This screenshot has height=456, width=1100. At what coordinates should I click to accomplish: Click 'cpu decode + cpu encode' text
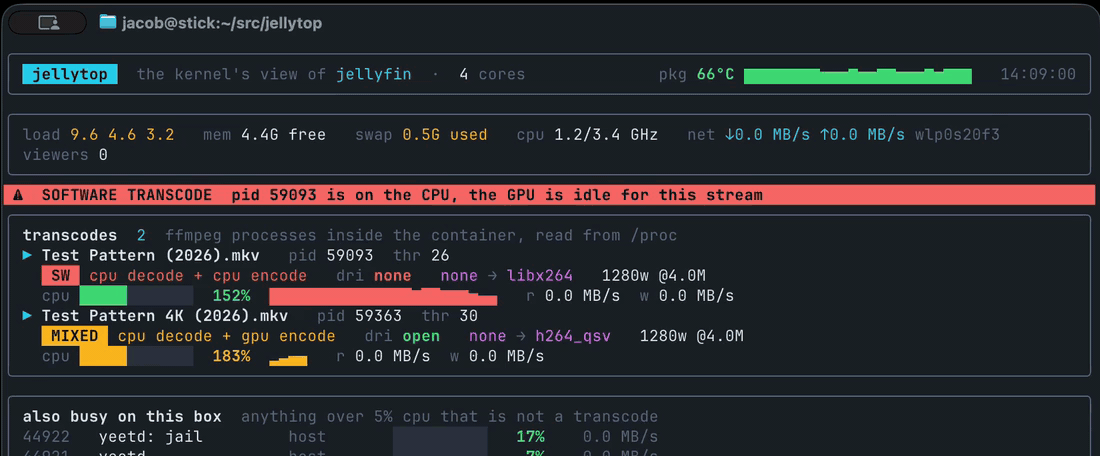(198, 276)
